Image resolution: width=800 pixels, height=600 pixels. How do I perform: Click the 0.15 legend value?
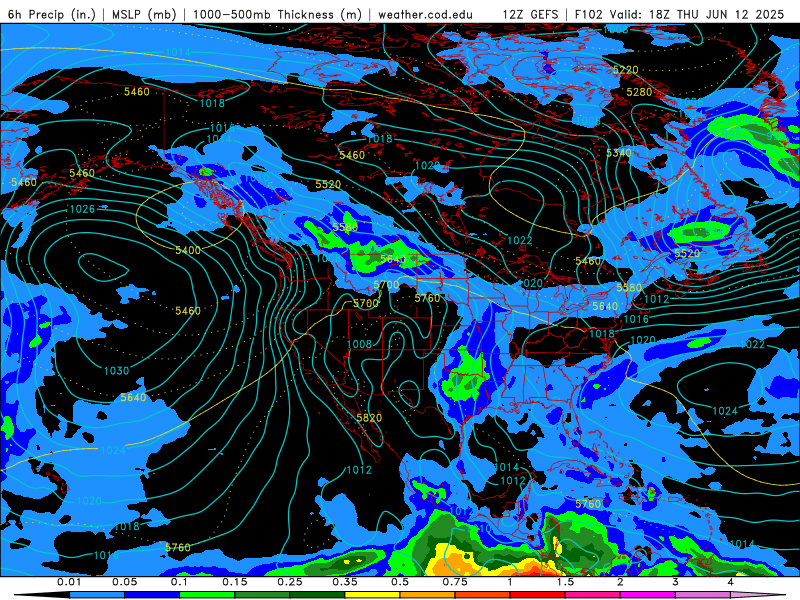click(235, 582)
